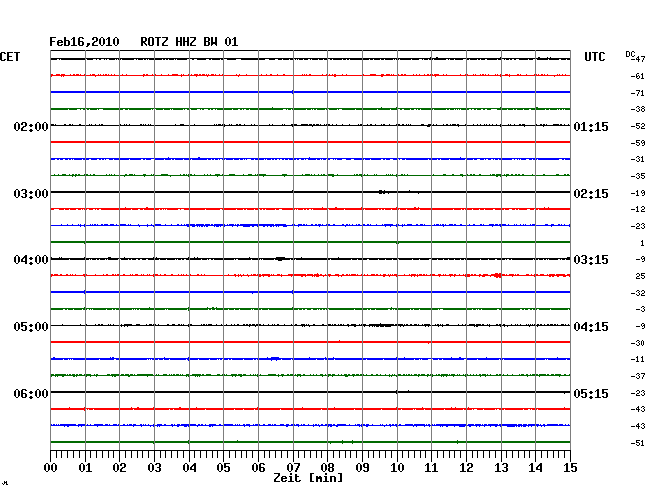This screenshot has height=494, width=650.
Task: Click the DC offset value -47
Action: click(638, 59)
